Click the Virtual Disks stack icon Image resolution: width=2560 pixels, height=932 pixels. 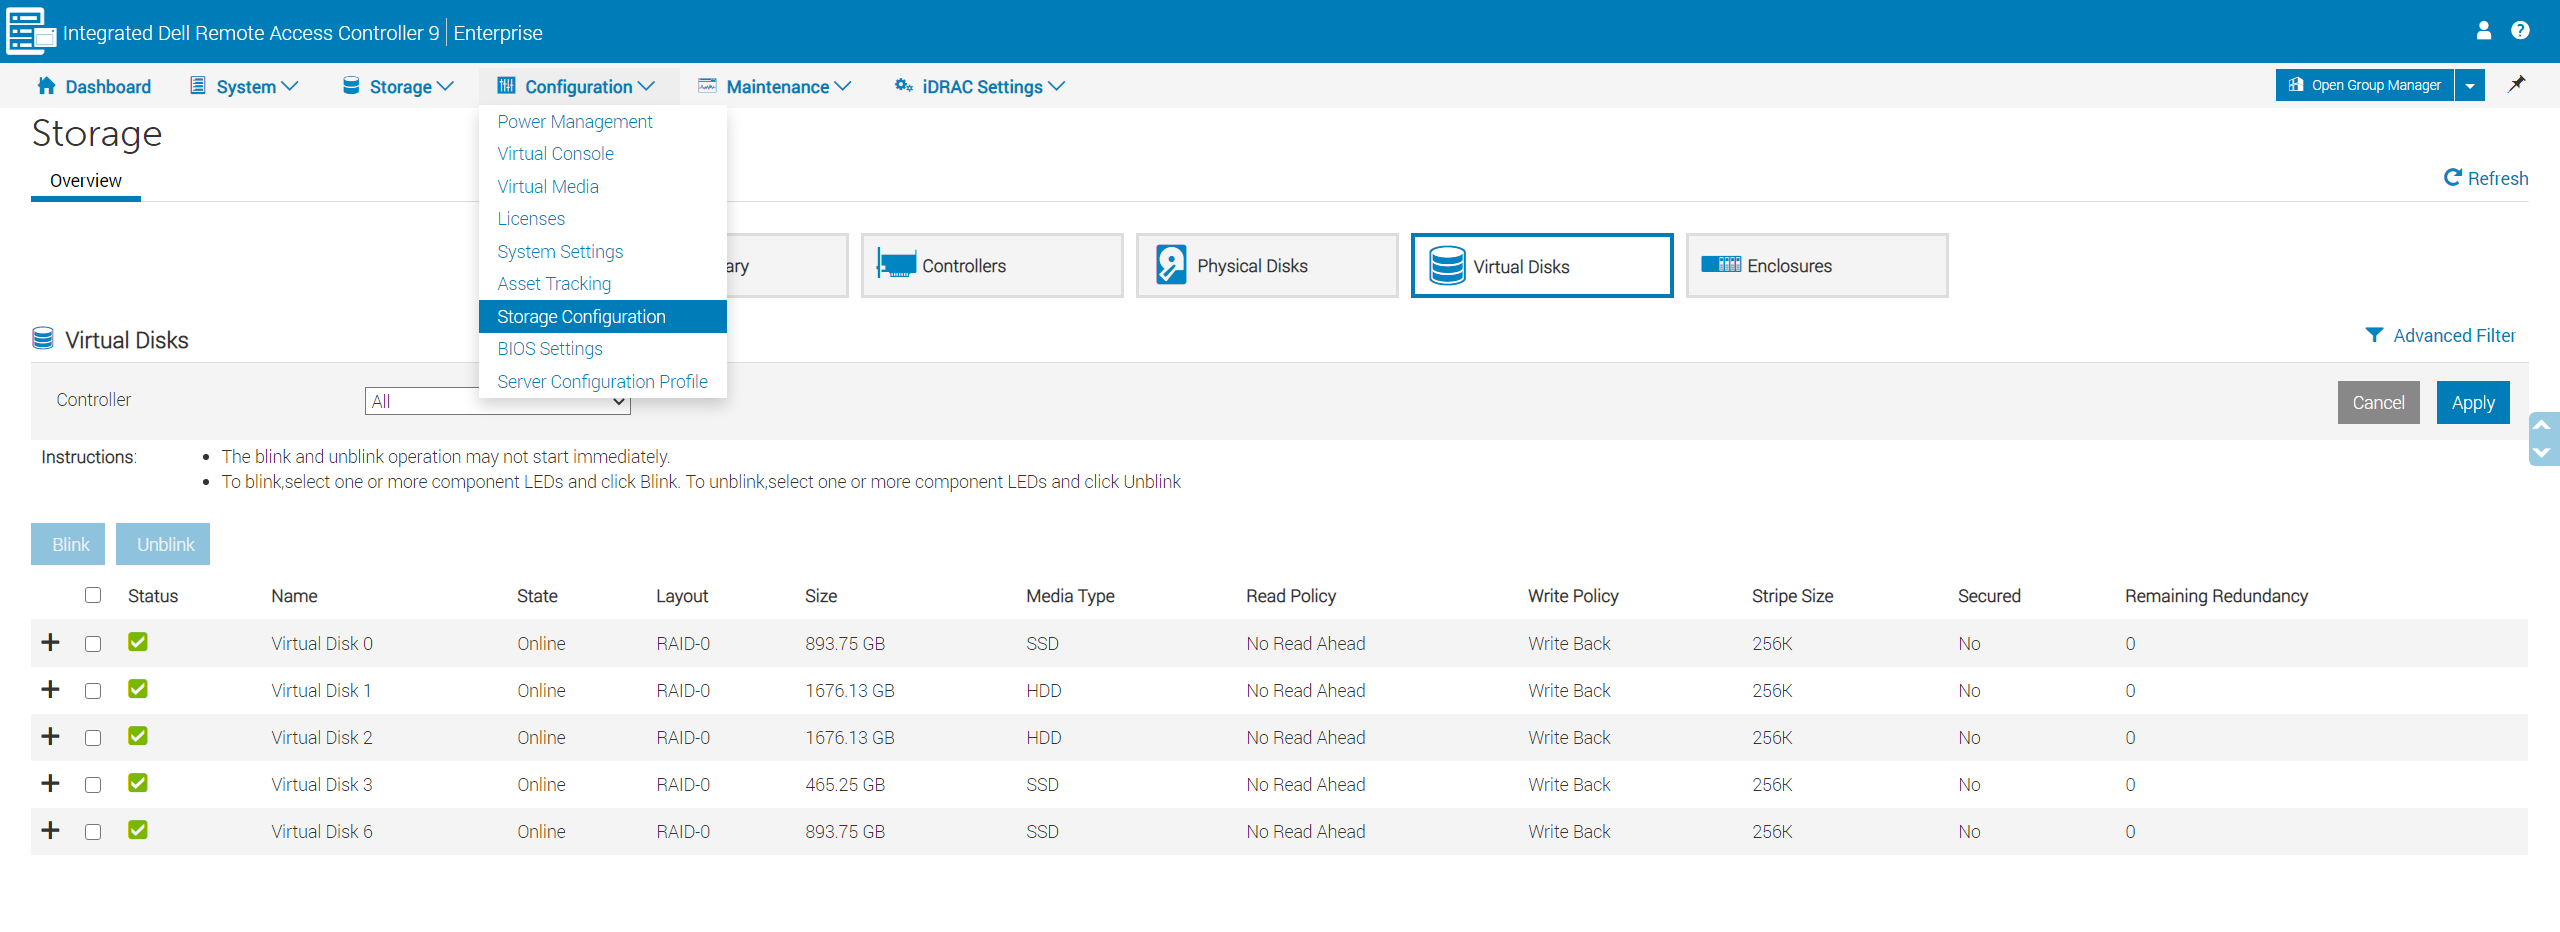[1447, 266]
